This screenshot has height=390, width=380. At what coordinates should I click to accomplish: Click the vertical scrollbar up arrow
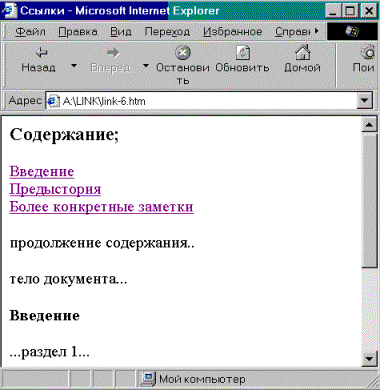[369, 125]
